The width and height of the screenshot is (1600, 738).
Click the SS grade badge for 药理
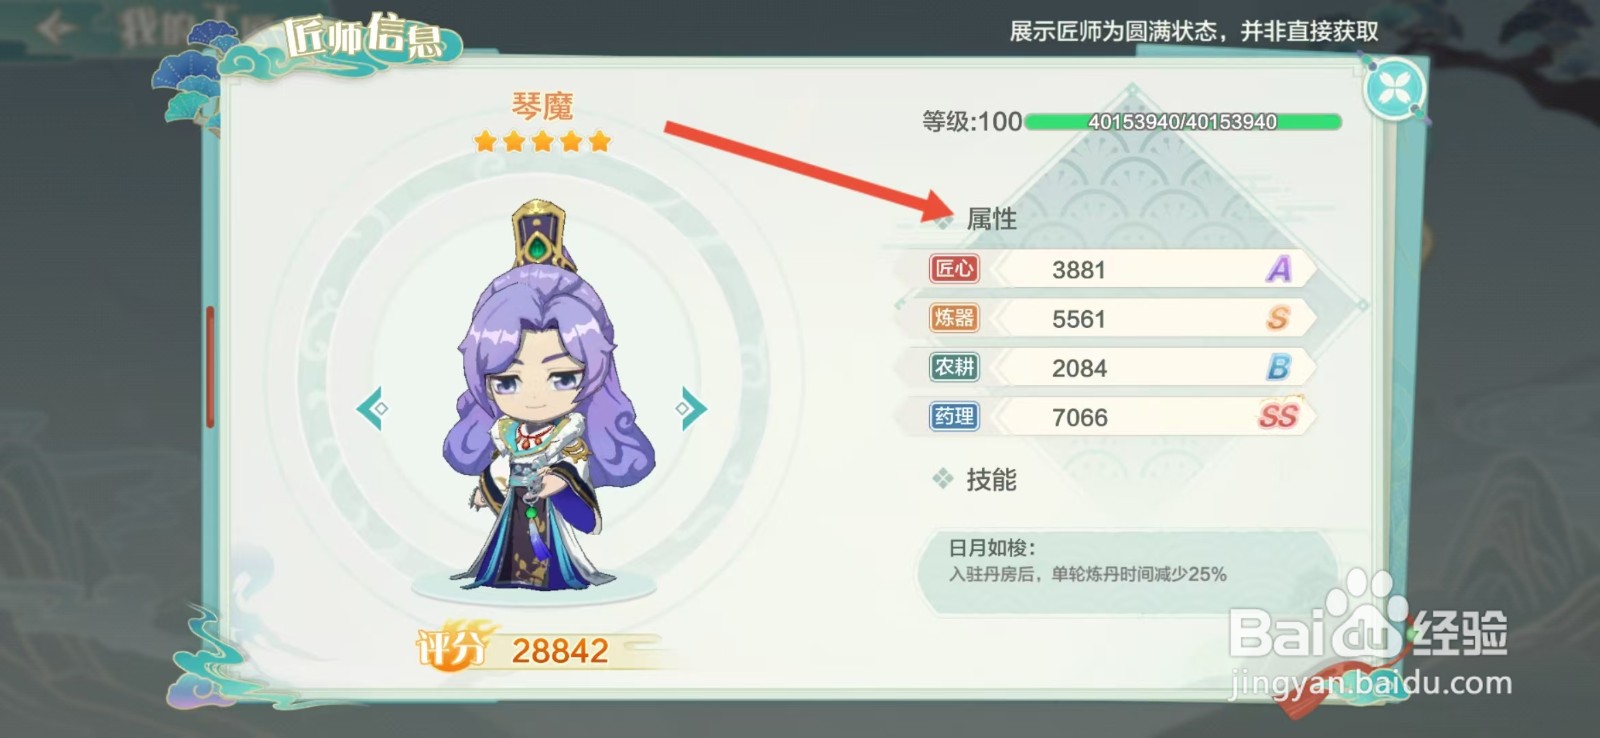tap(1278, 416)
